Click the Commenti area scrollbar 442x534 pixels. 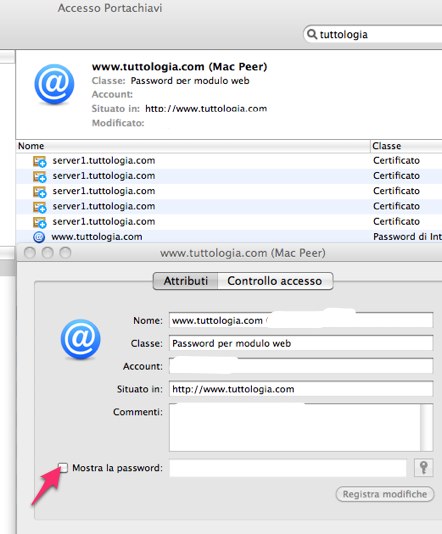427,427
